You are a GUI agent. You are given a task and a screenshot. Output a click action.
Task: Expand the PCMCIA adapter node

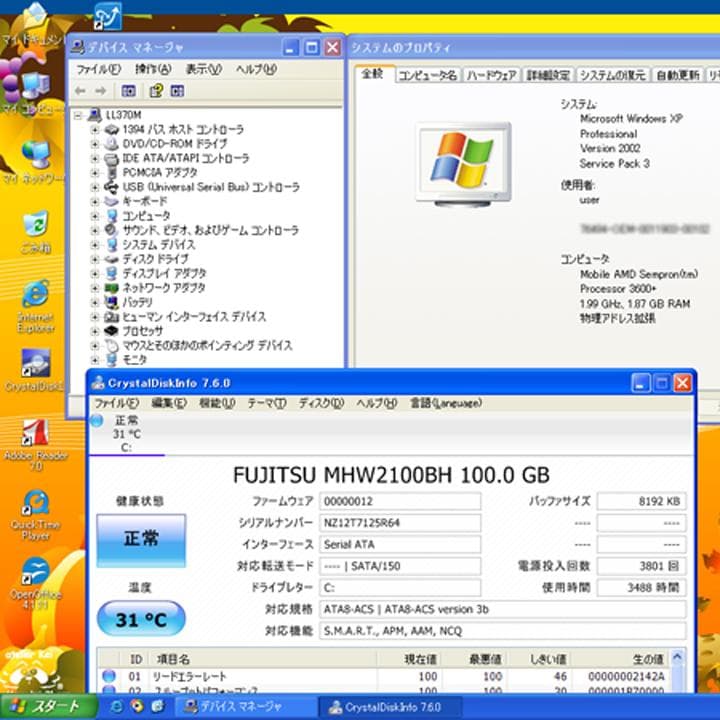point(94,173)
